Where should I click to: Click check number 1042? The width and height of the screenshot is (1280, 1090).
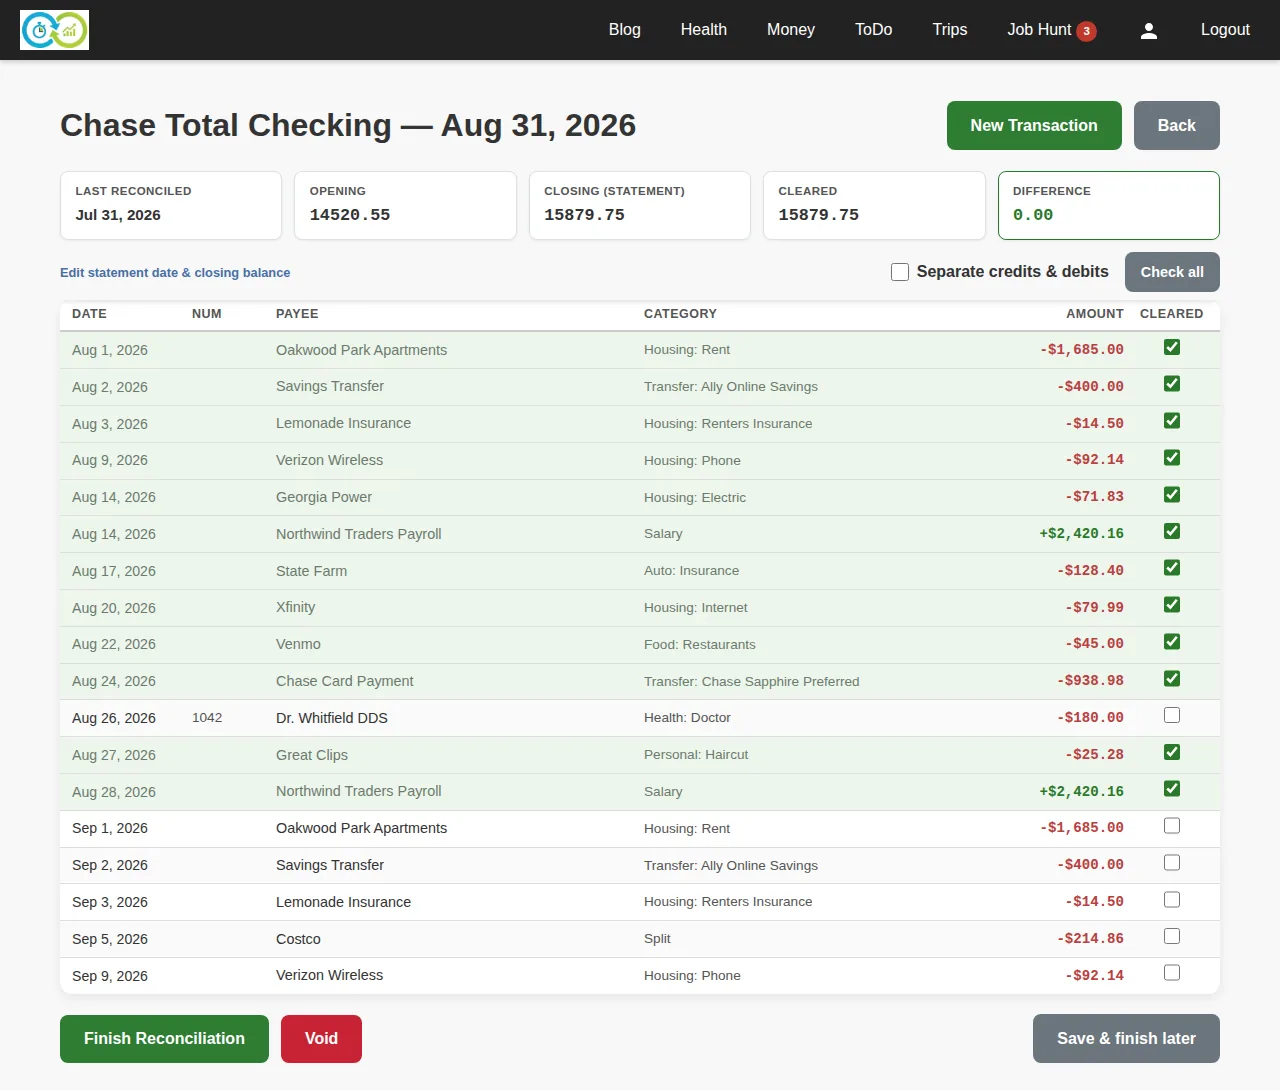[207, 718]
